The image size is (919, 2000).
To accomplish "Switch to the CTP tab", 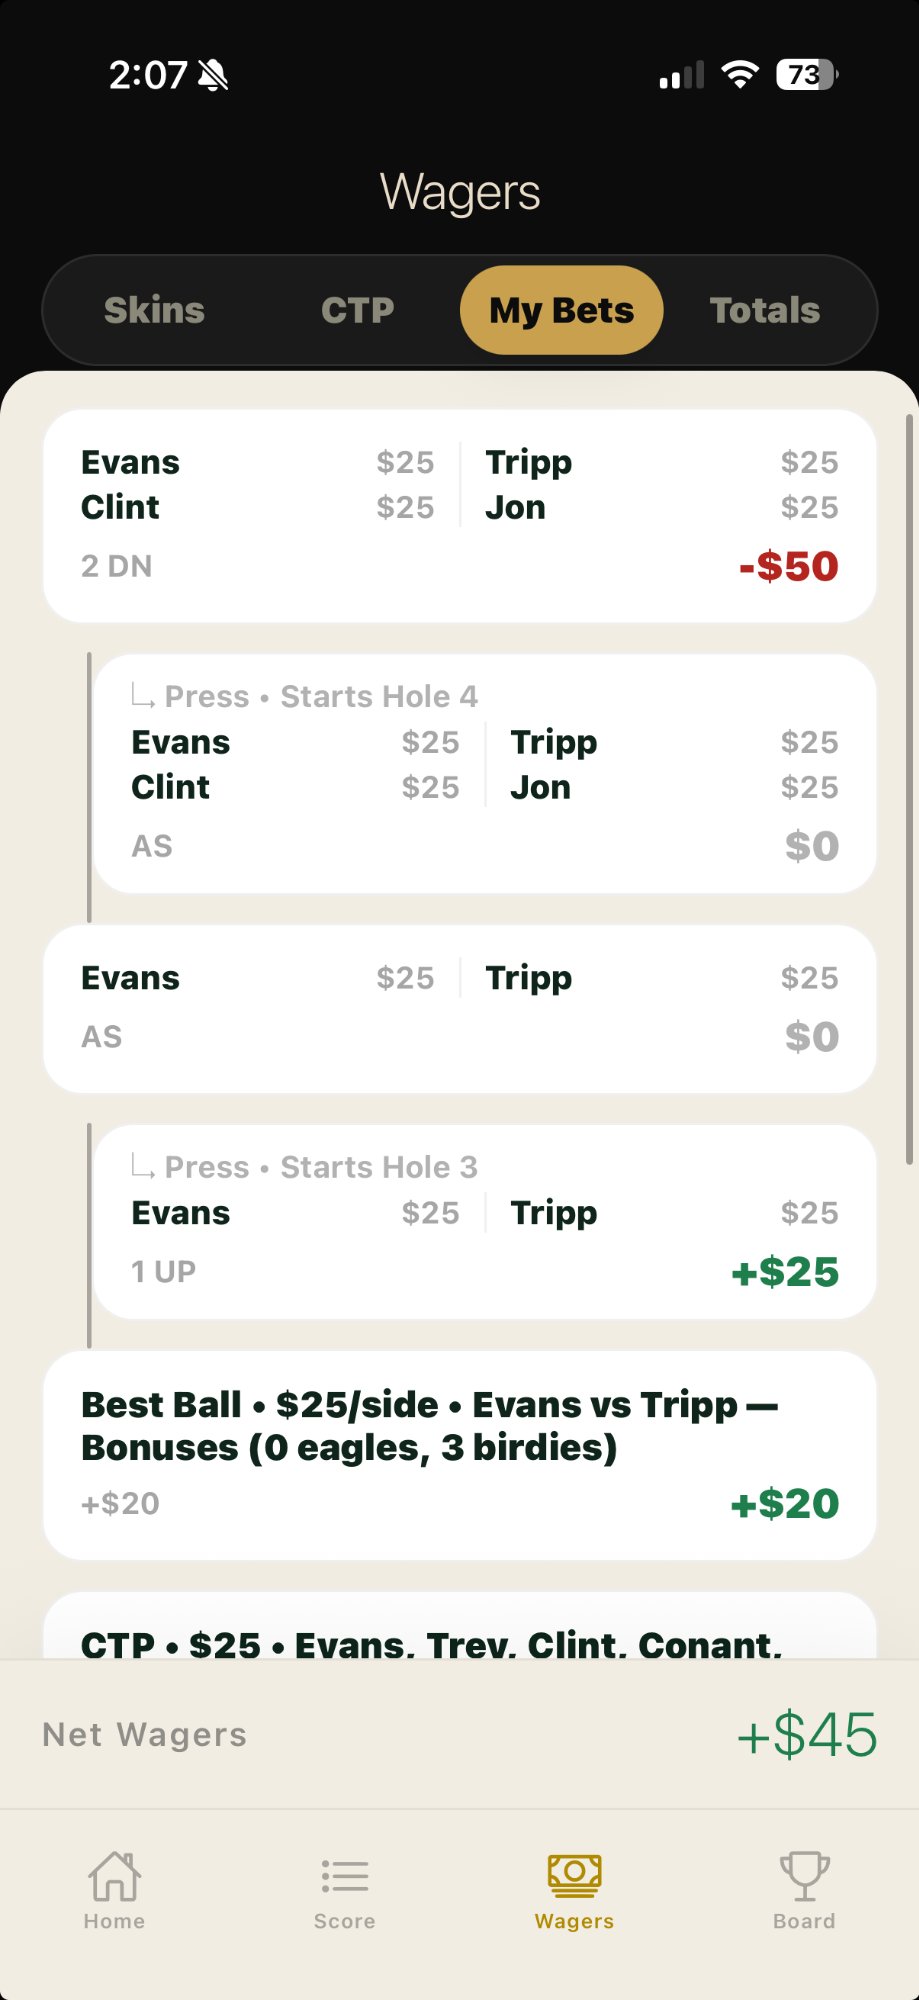I will coord(357,310).
